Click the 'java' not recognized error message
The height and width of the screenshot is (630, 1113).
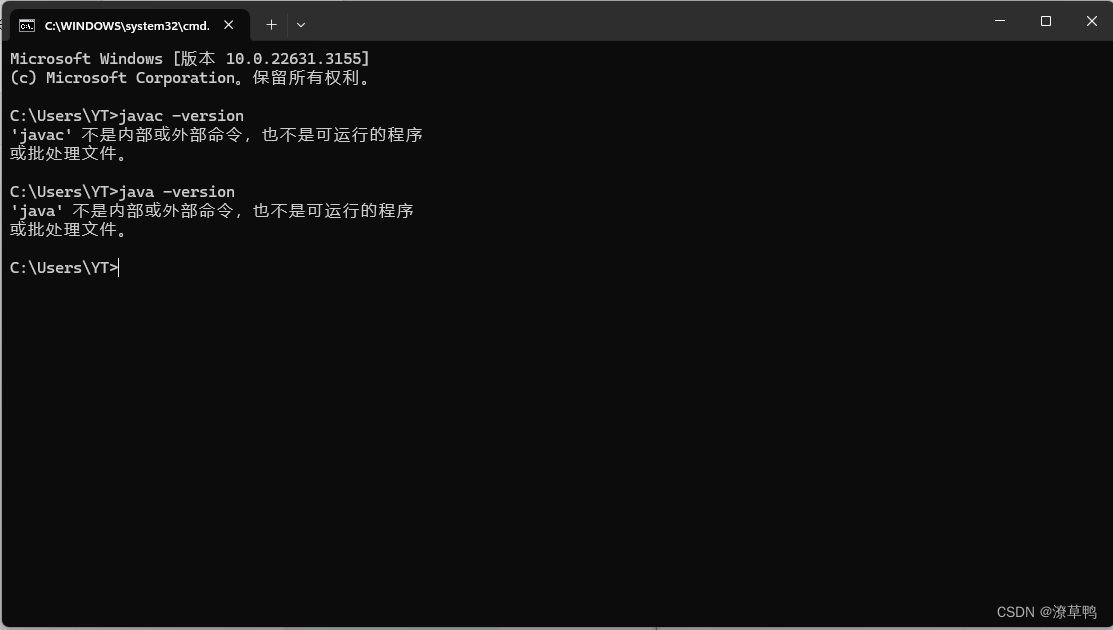212,211
